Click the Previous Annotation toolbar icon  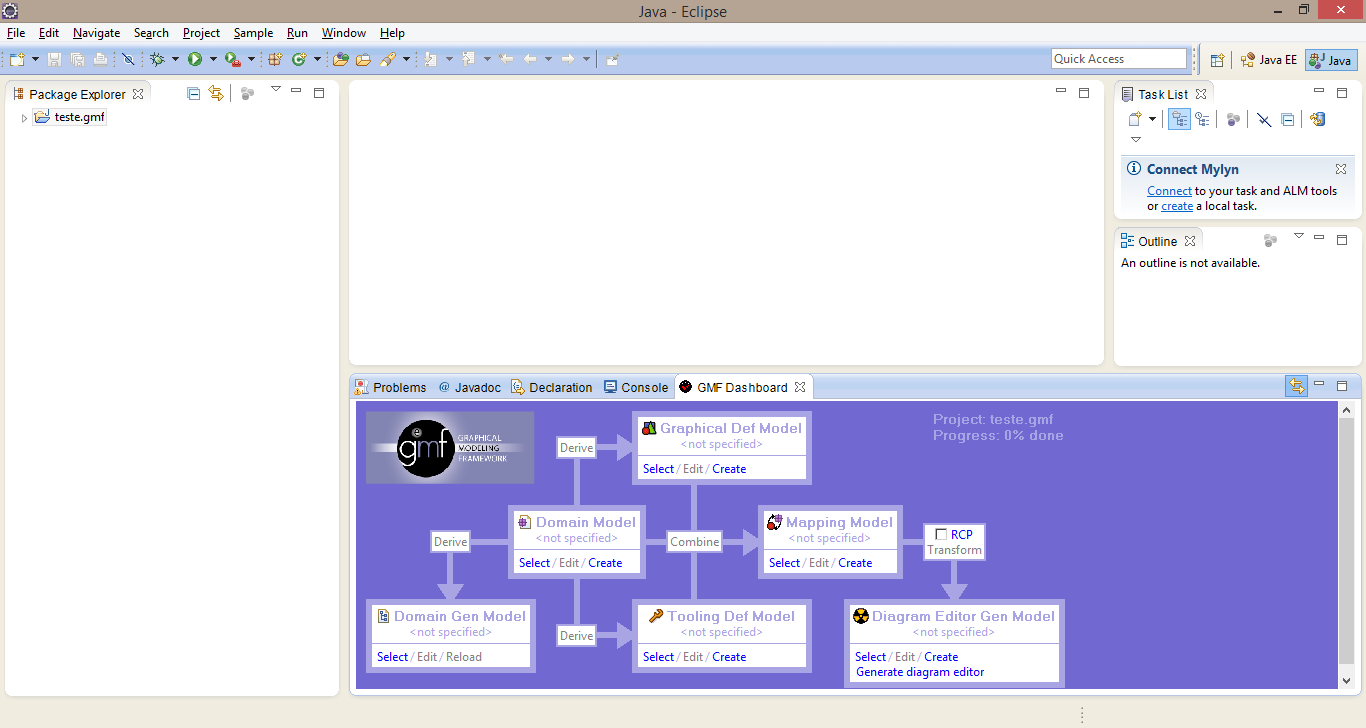(468, 60)
